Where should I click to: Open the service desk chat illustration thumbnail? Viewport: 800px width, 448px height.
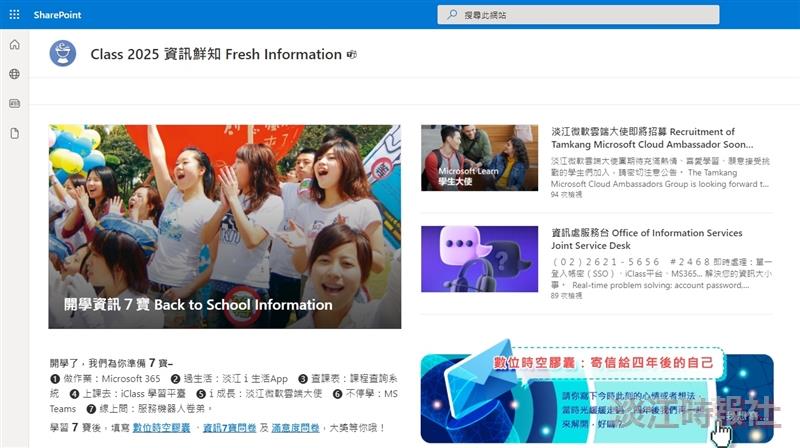[x=479, y=259]
